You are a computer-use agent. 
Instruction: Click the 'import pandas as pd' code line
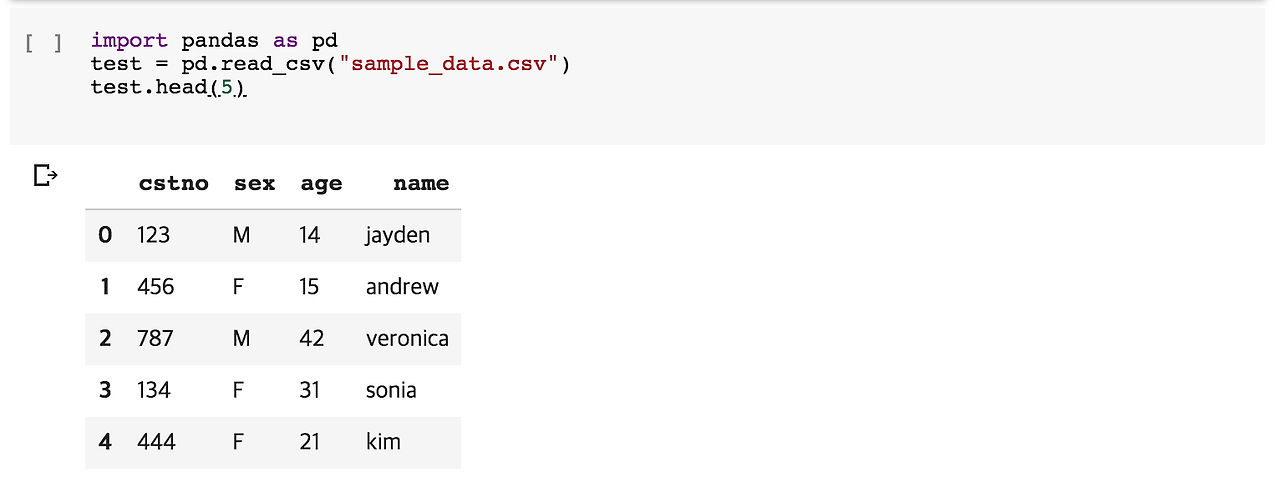tap(214, 41)
